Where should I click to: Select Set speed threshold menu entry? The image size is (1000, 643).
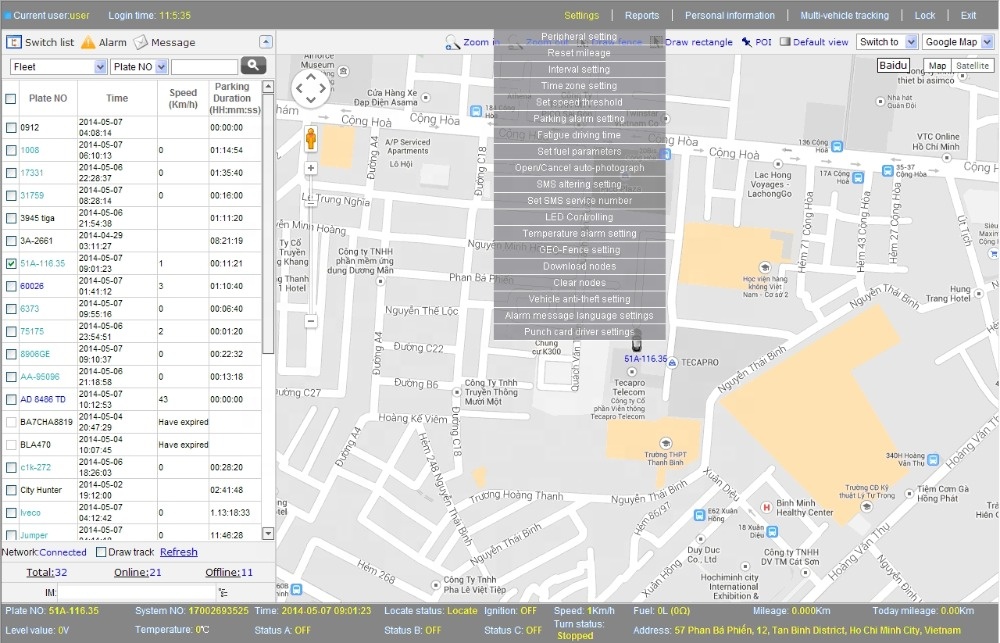tap(579, 102)
